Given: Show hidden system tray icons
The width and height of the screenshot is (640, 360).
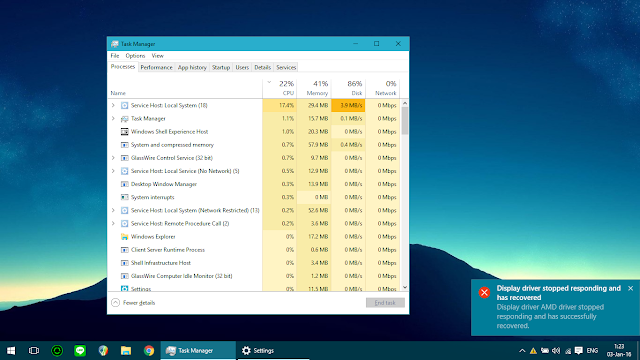Looking at the screenshot, I should (522, 351).
